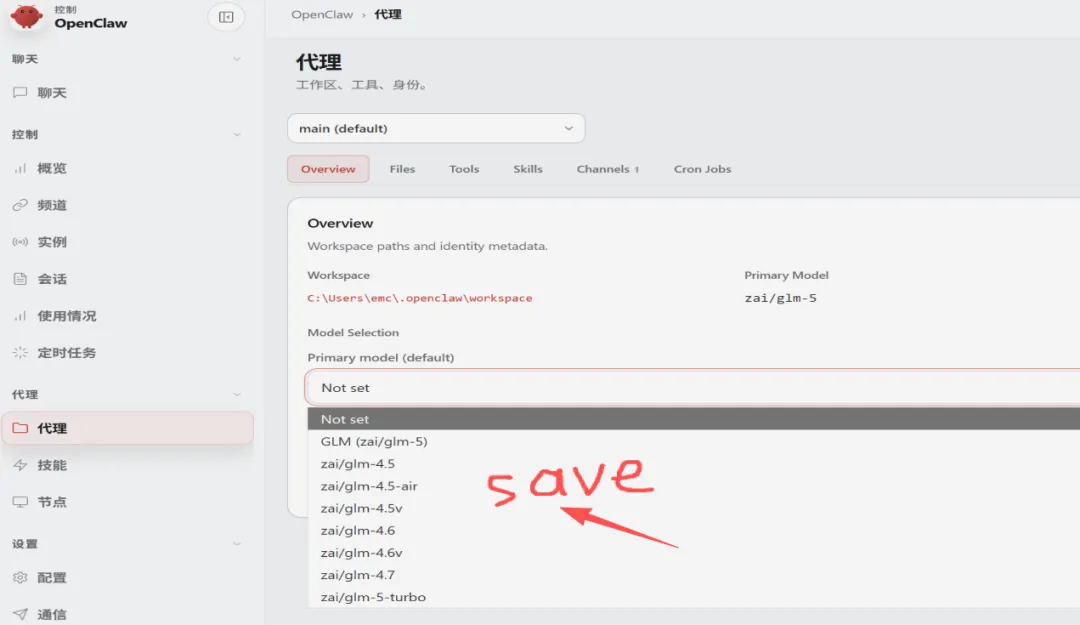Click the document icon beside 会话
Viewport: 1080px width, 625px height.
pos(20,279)
